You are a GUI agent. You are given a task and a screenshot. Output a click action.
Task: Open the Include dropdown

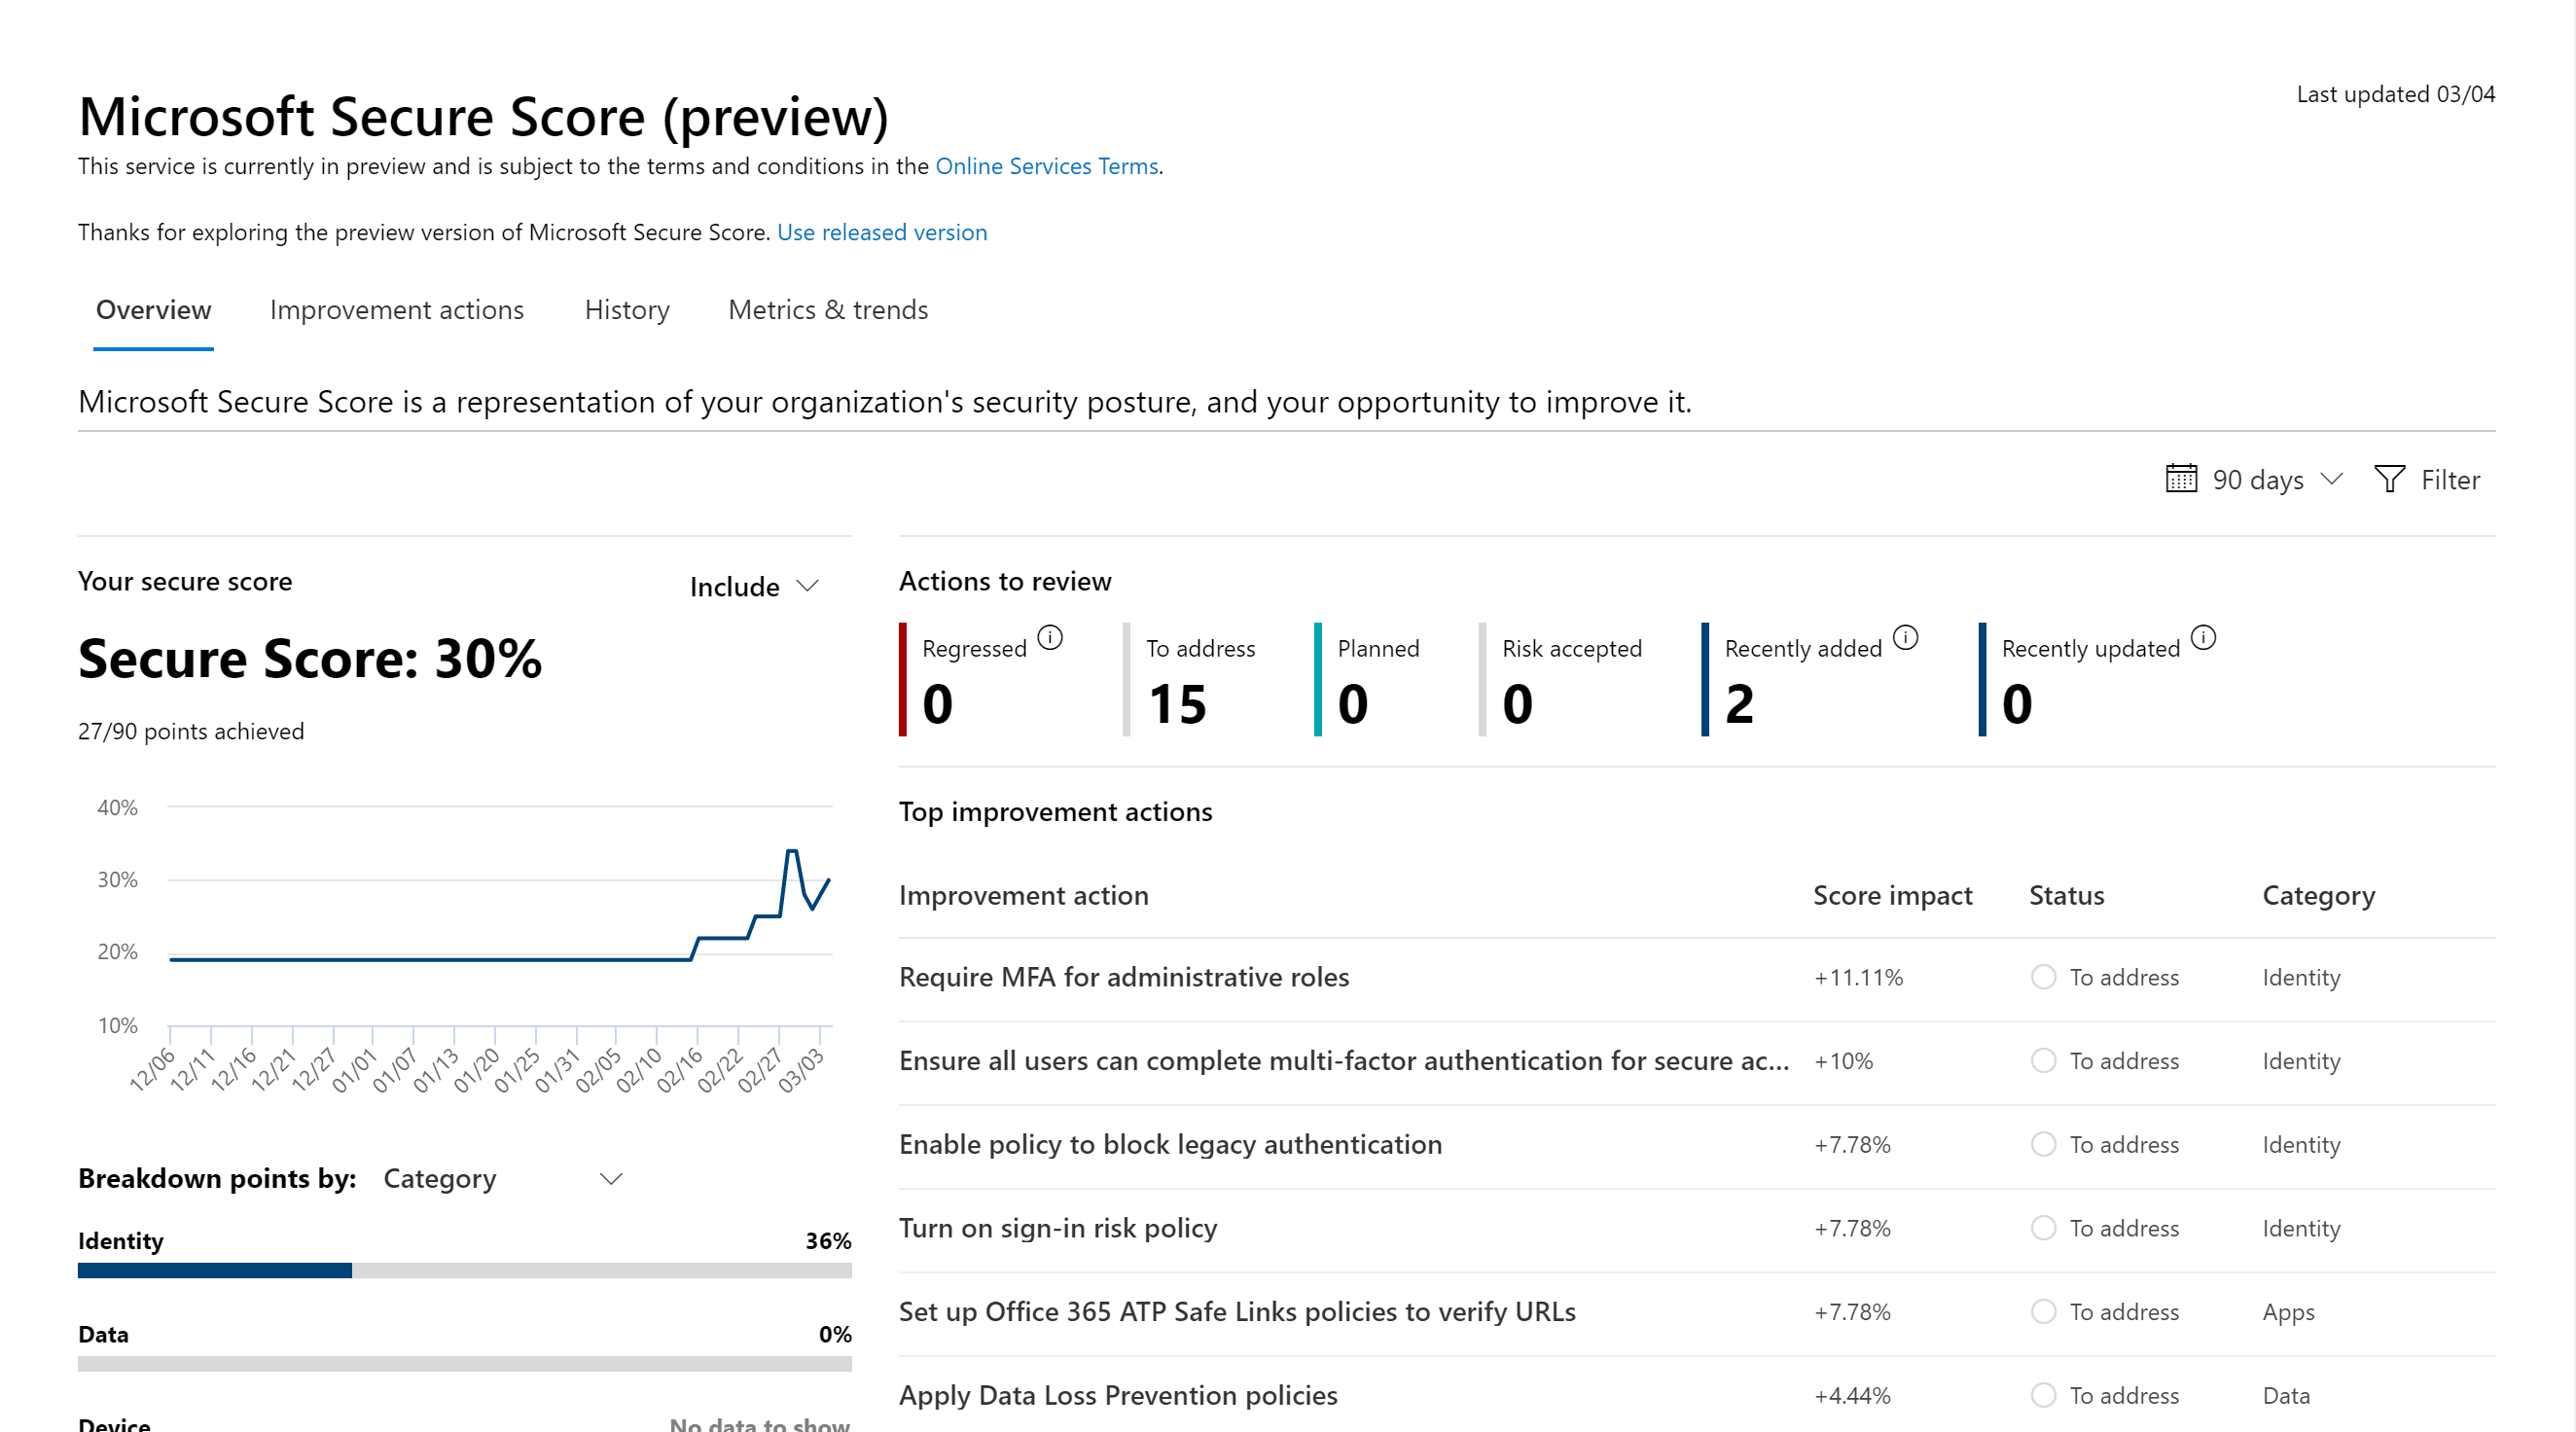coord(754,587)
